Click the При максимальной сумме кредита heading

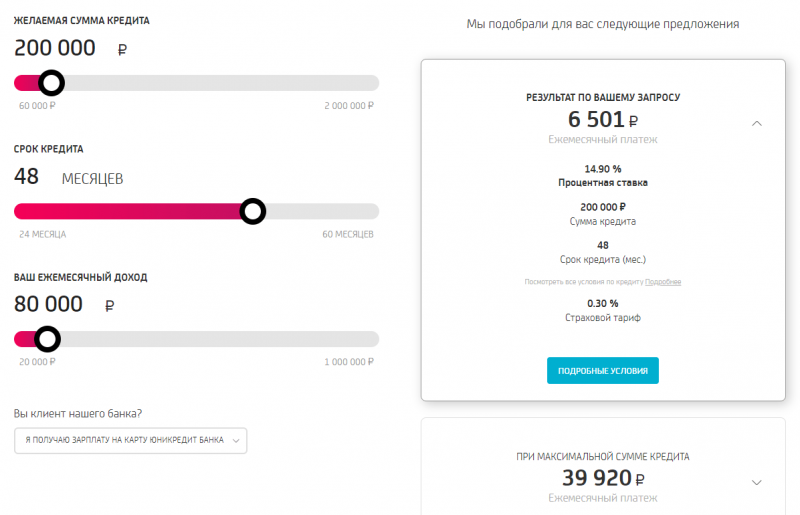[x=602, y=456]
